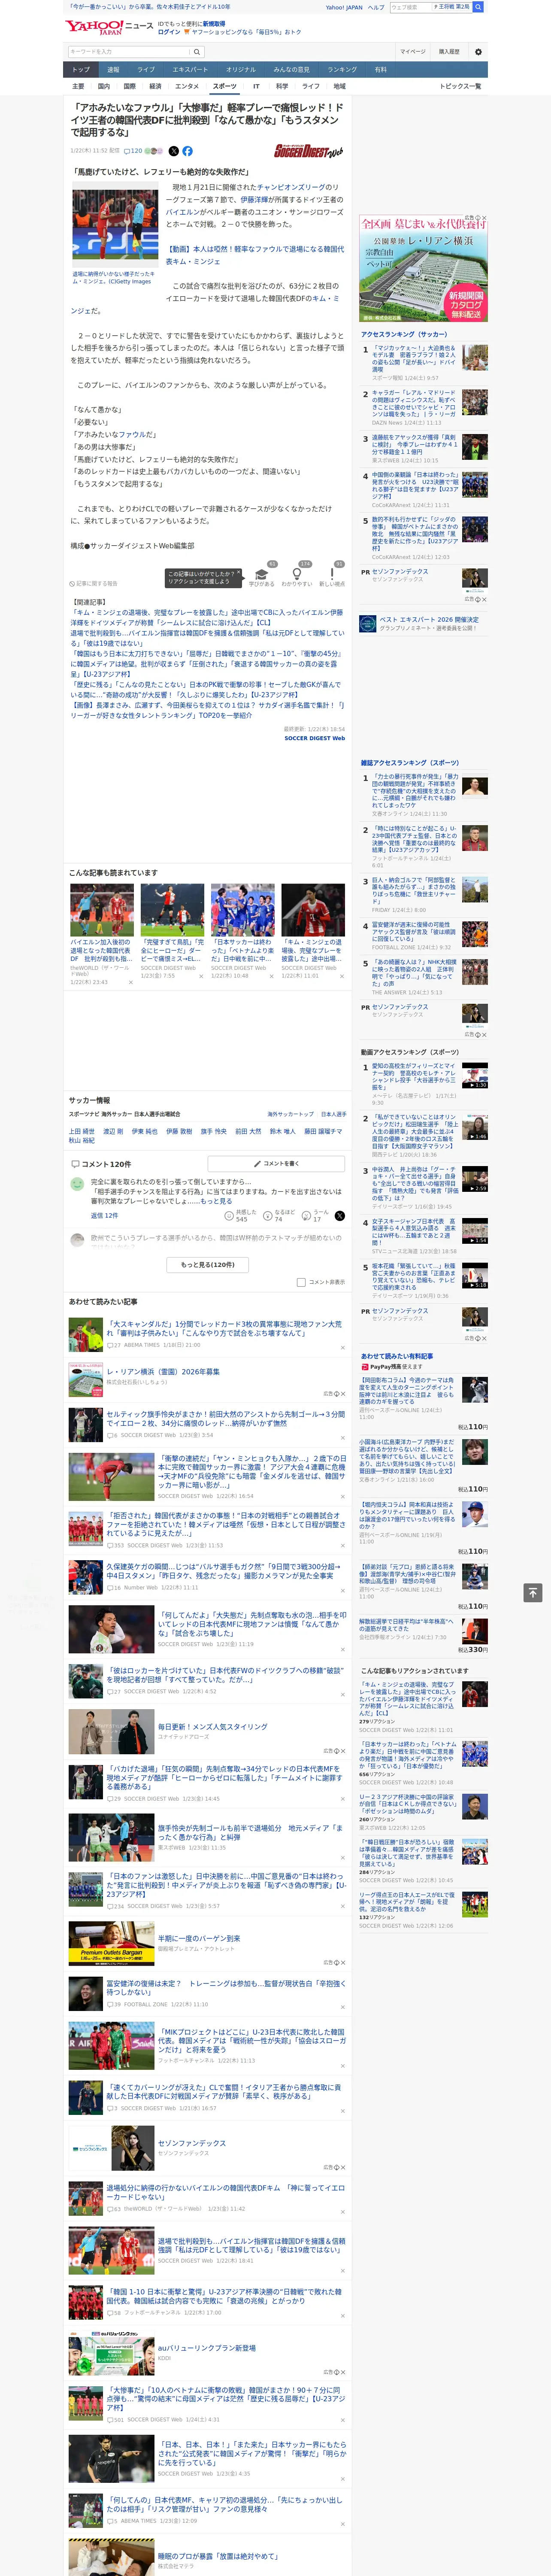
Task: Click the scroll-to-top arrow button
Action: (x=533, y=1592)
